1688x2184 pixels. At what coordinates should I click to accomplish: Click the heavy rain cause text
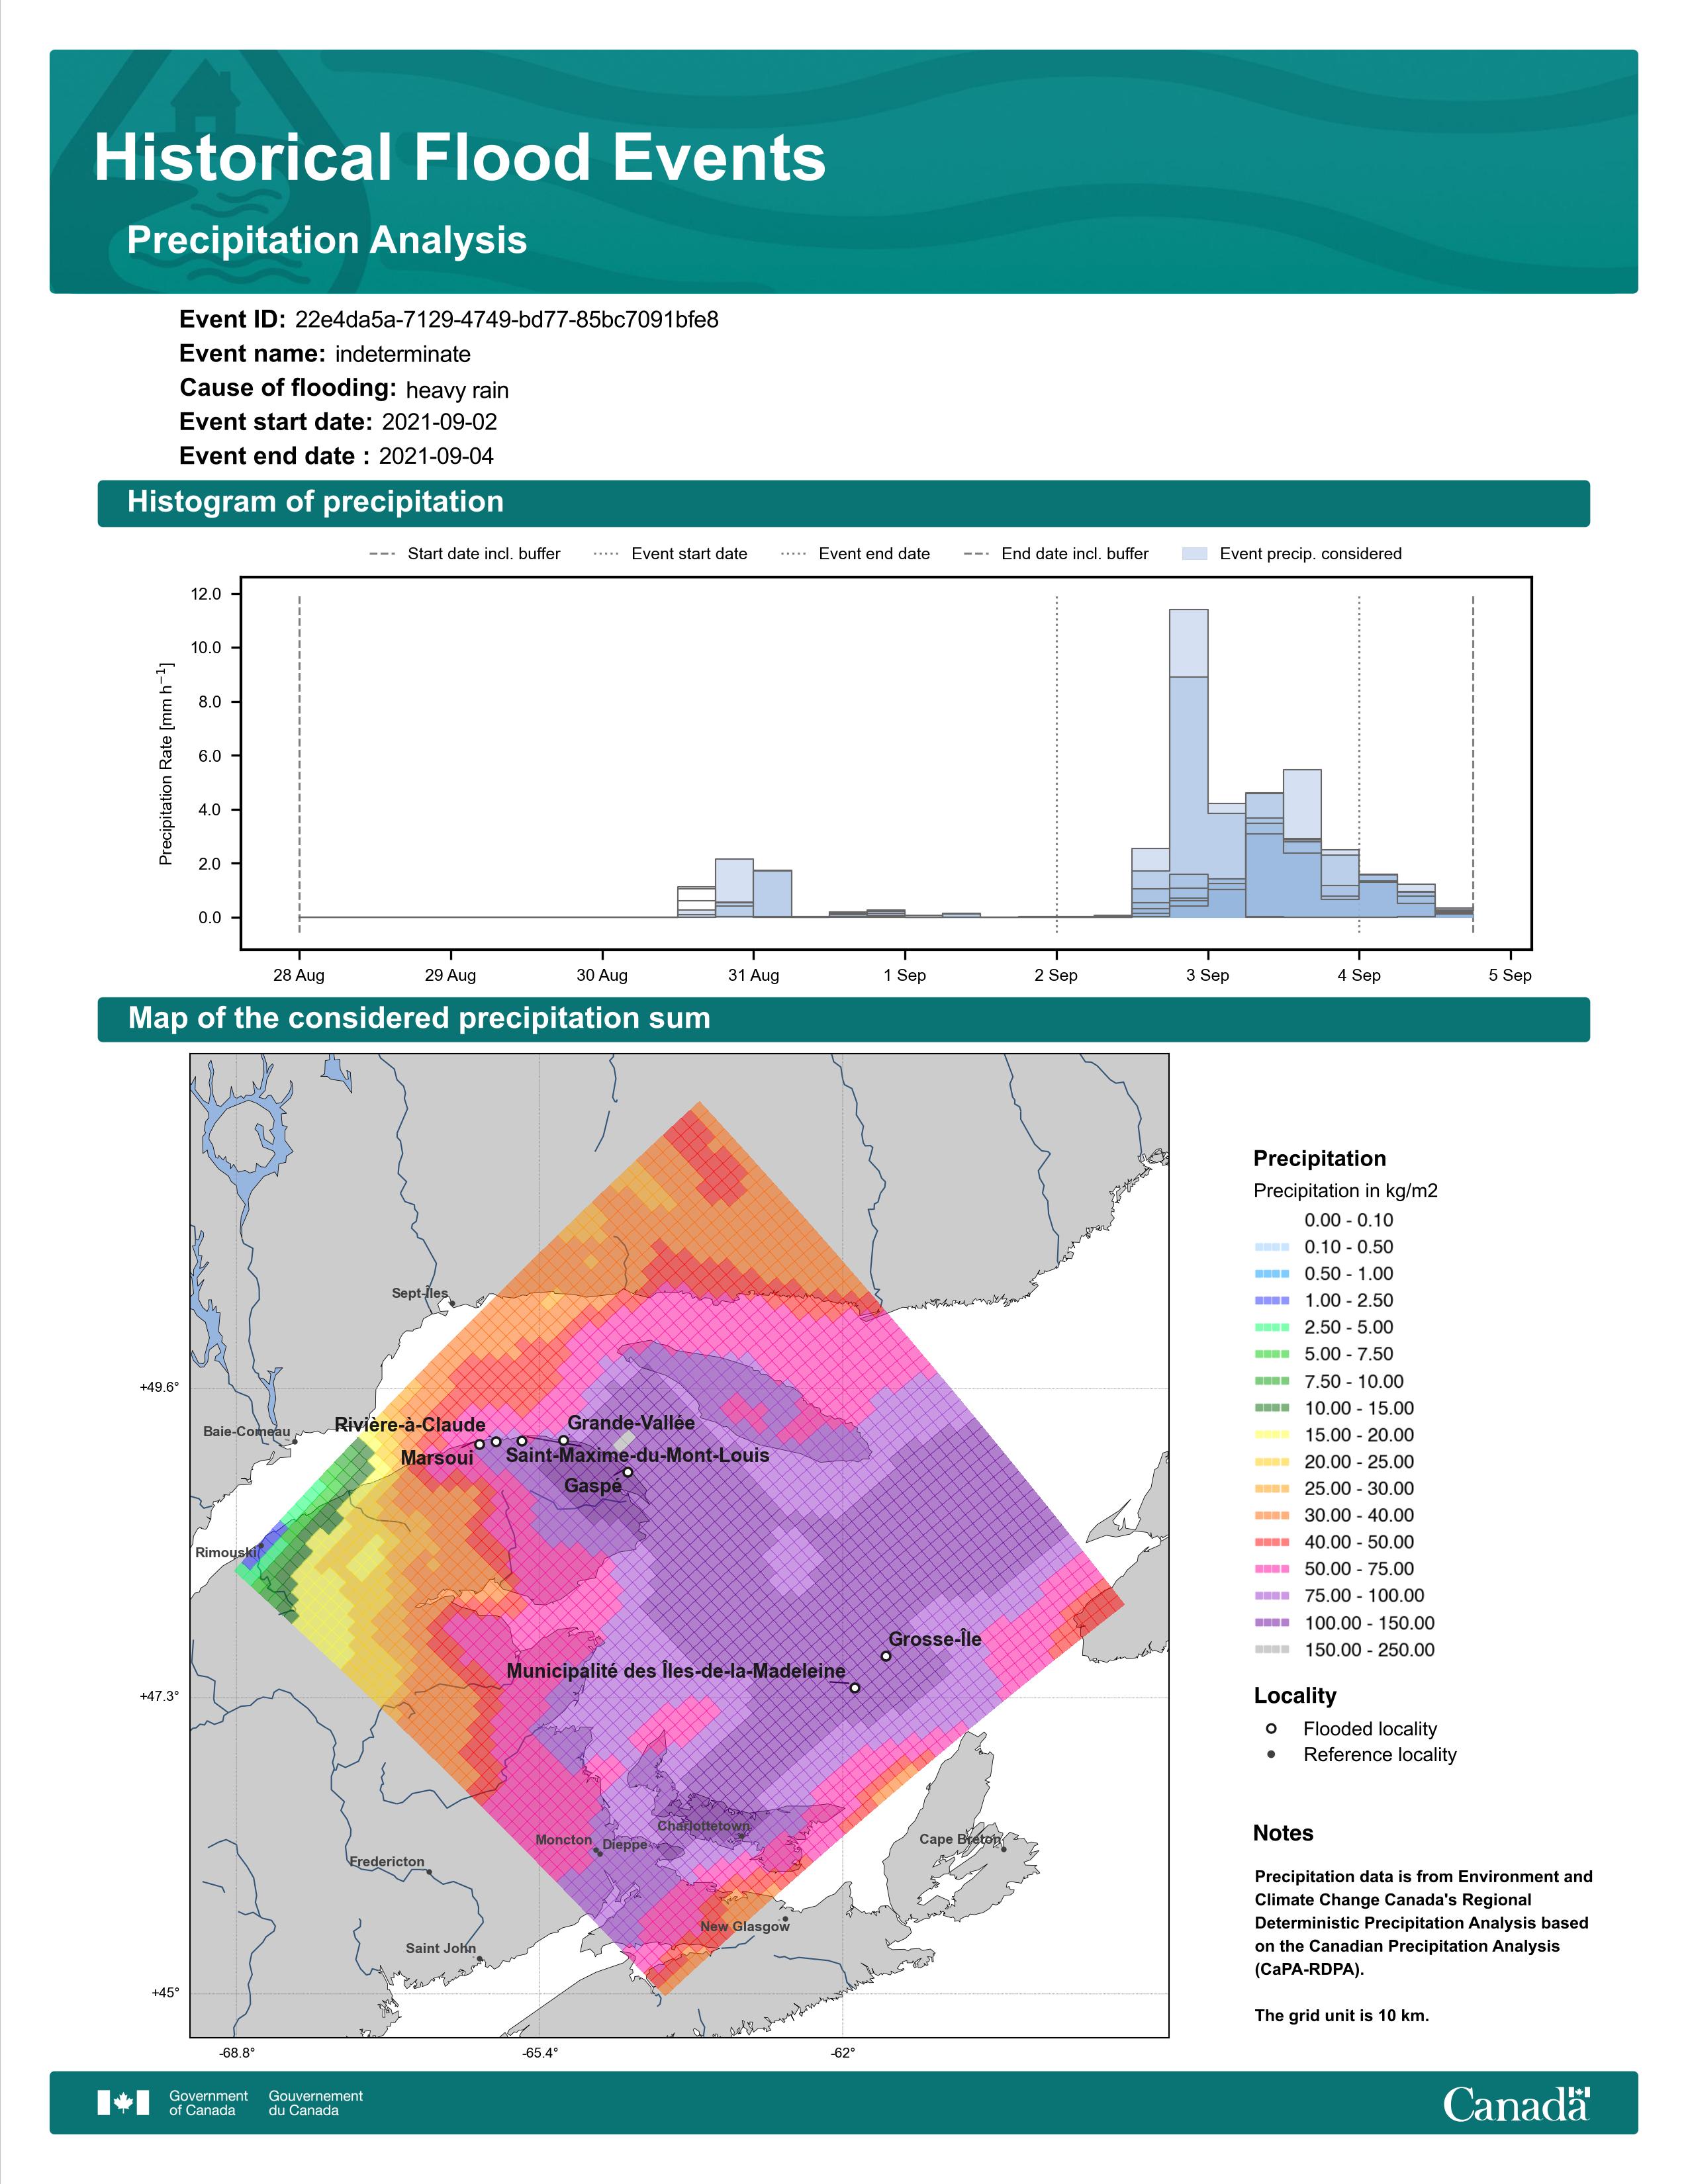coord(457,390)
